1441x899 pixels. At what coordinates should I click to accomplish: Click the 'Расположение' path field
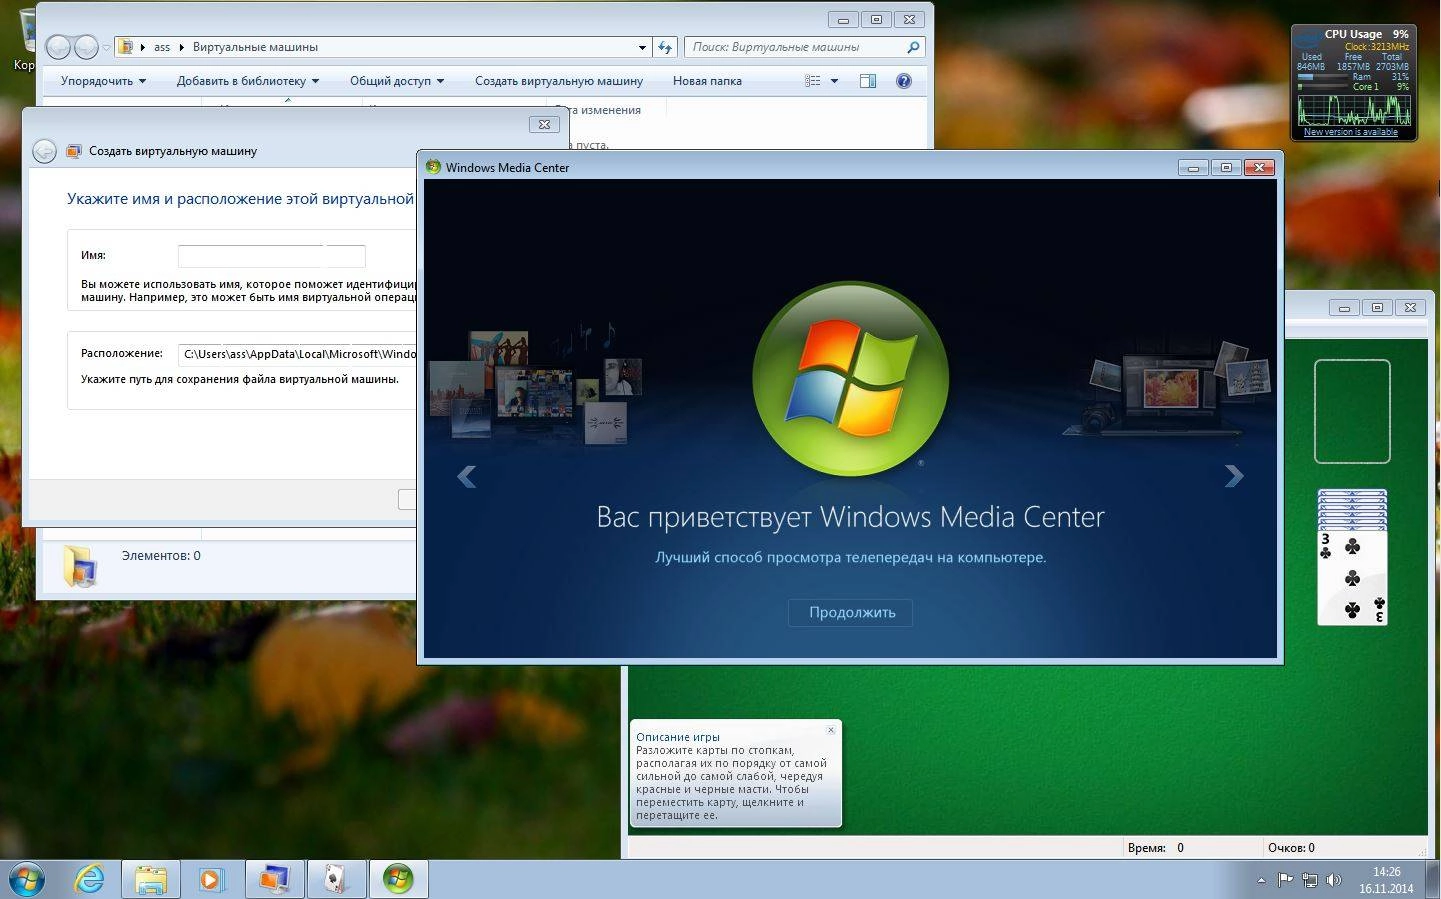tap(297, 354)
